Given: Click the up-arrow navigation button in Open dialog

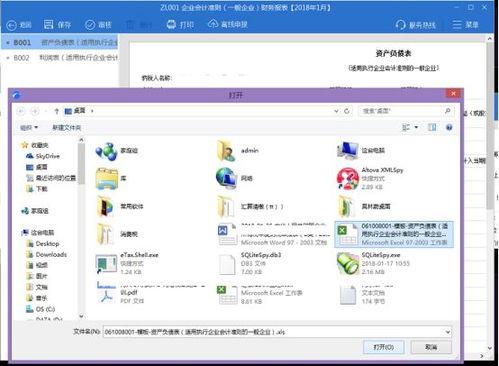Looking at the screenshot, I should click(x=56, y=111).
